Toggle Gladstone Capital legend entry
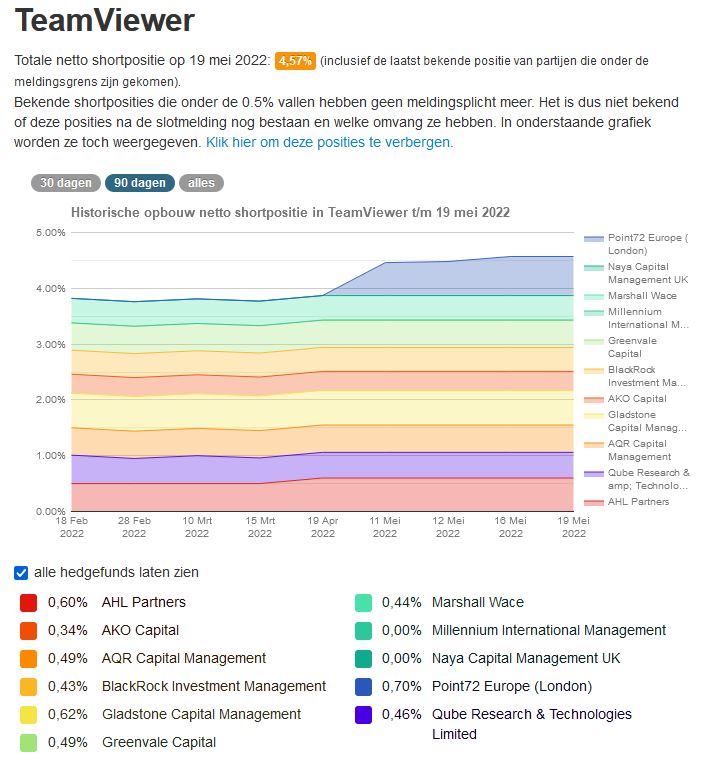Screen dimensions: 711x768 [636, 421]
